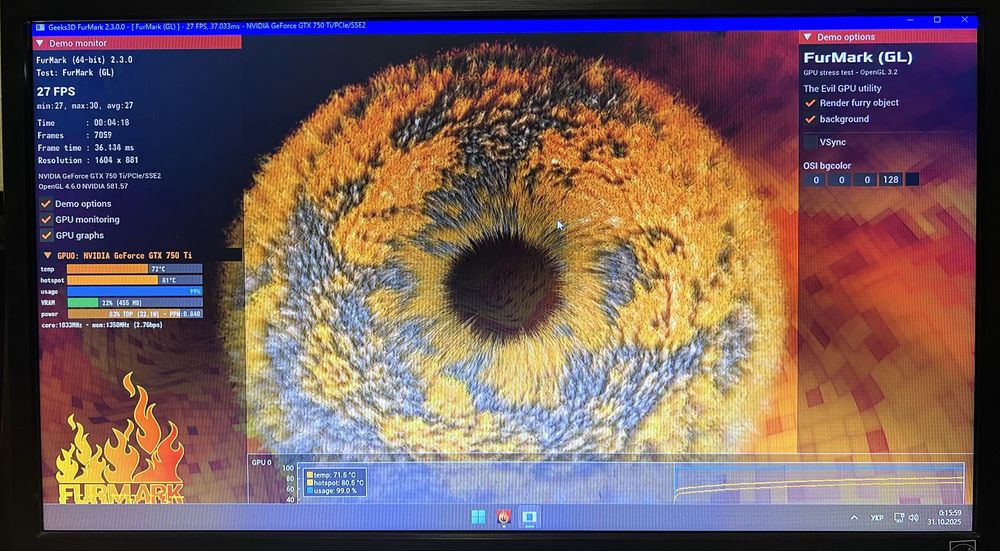Collapse the GPU0 NVIDIA GeForce GTX 750 Ti section
The image size is (1000, 551).
click(x=47, y=255)
